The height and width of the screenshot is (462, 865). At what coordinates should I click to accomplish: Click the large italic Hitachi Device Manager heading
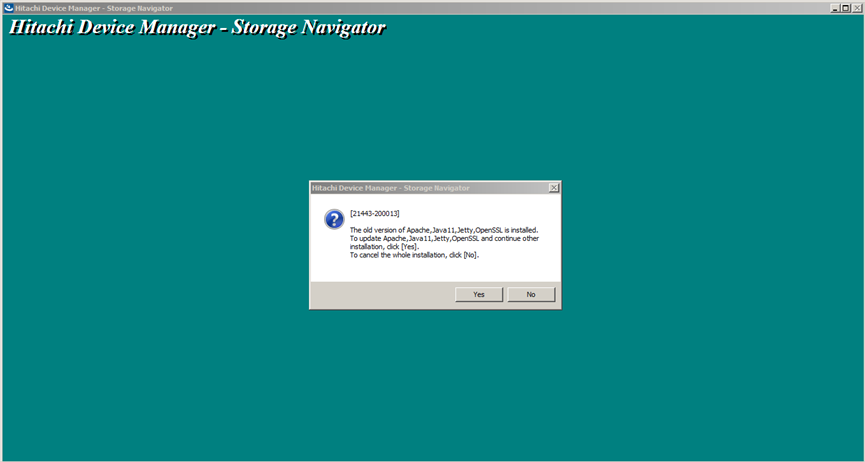197,27
